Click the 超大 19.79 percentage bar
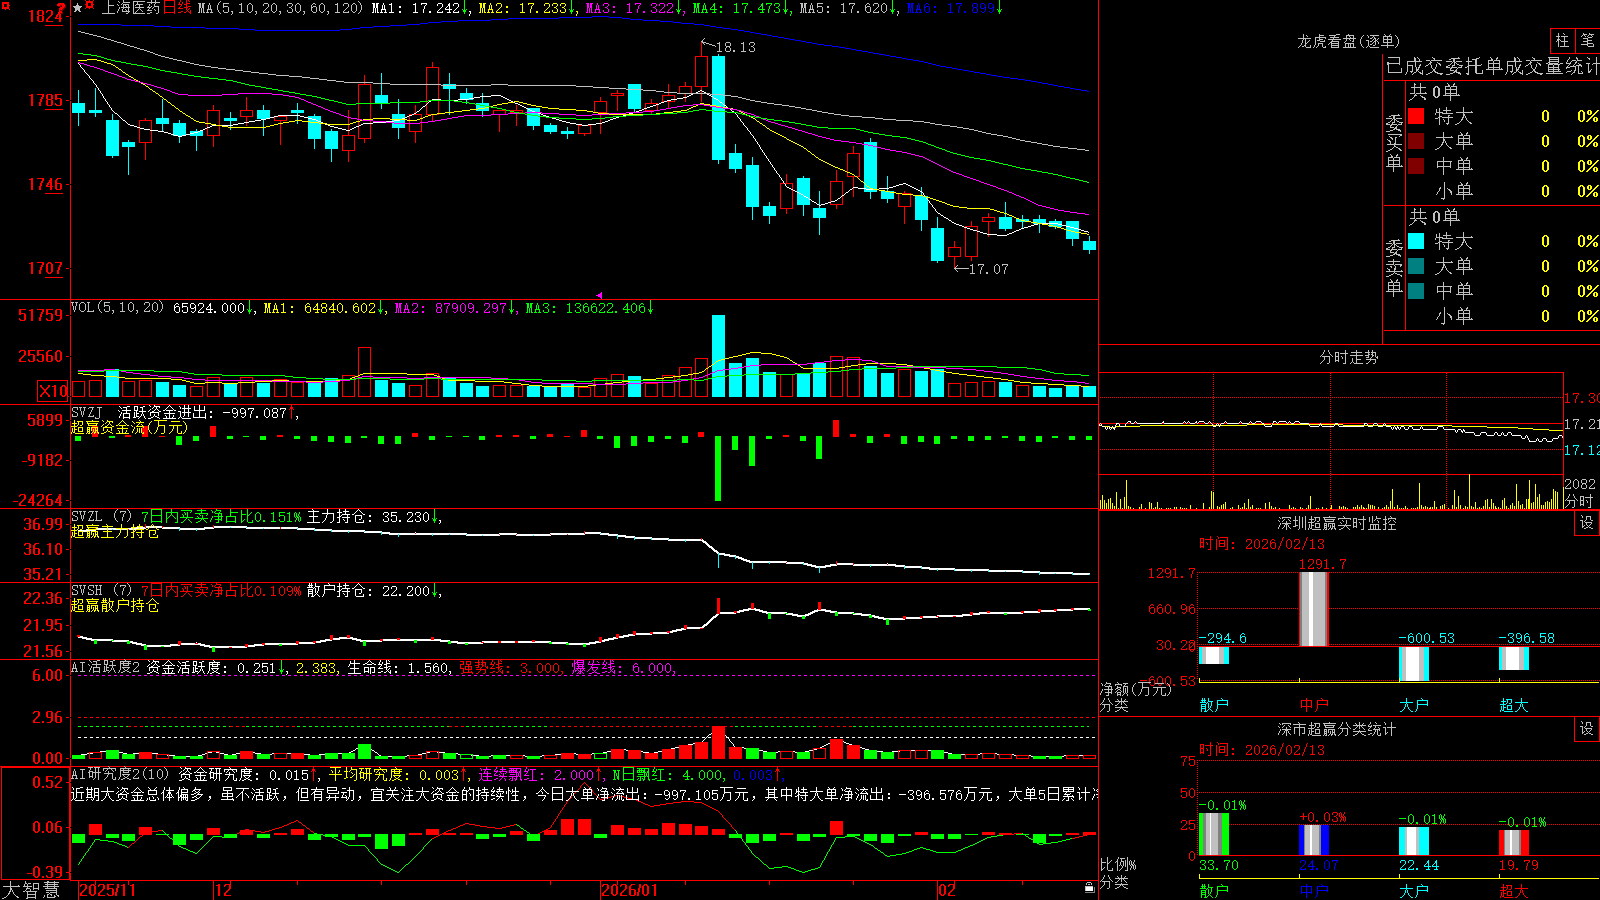The image size is (1600, 900). pos(1513,843)
